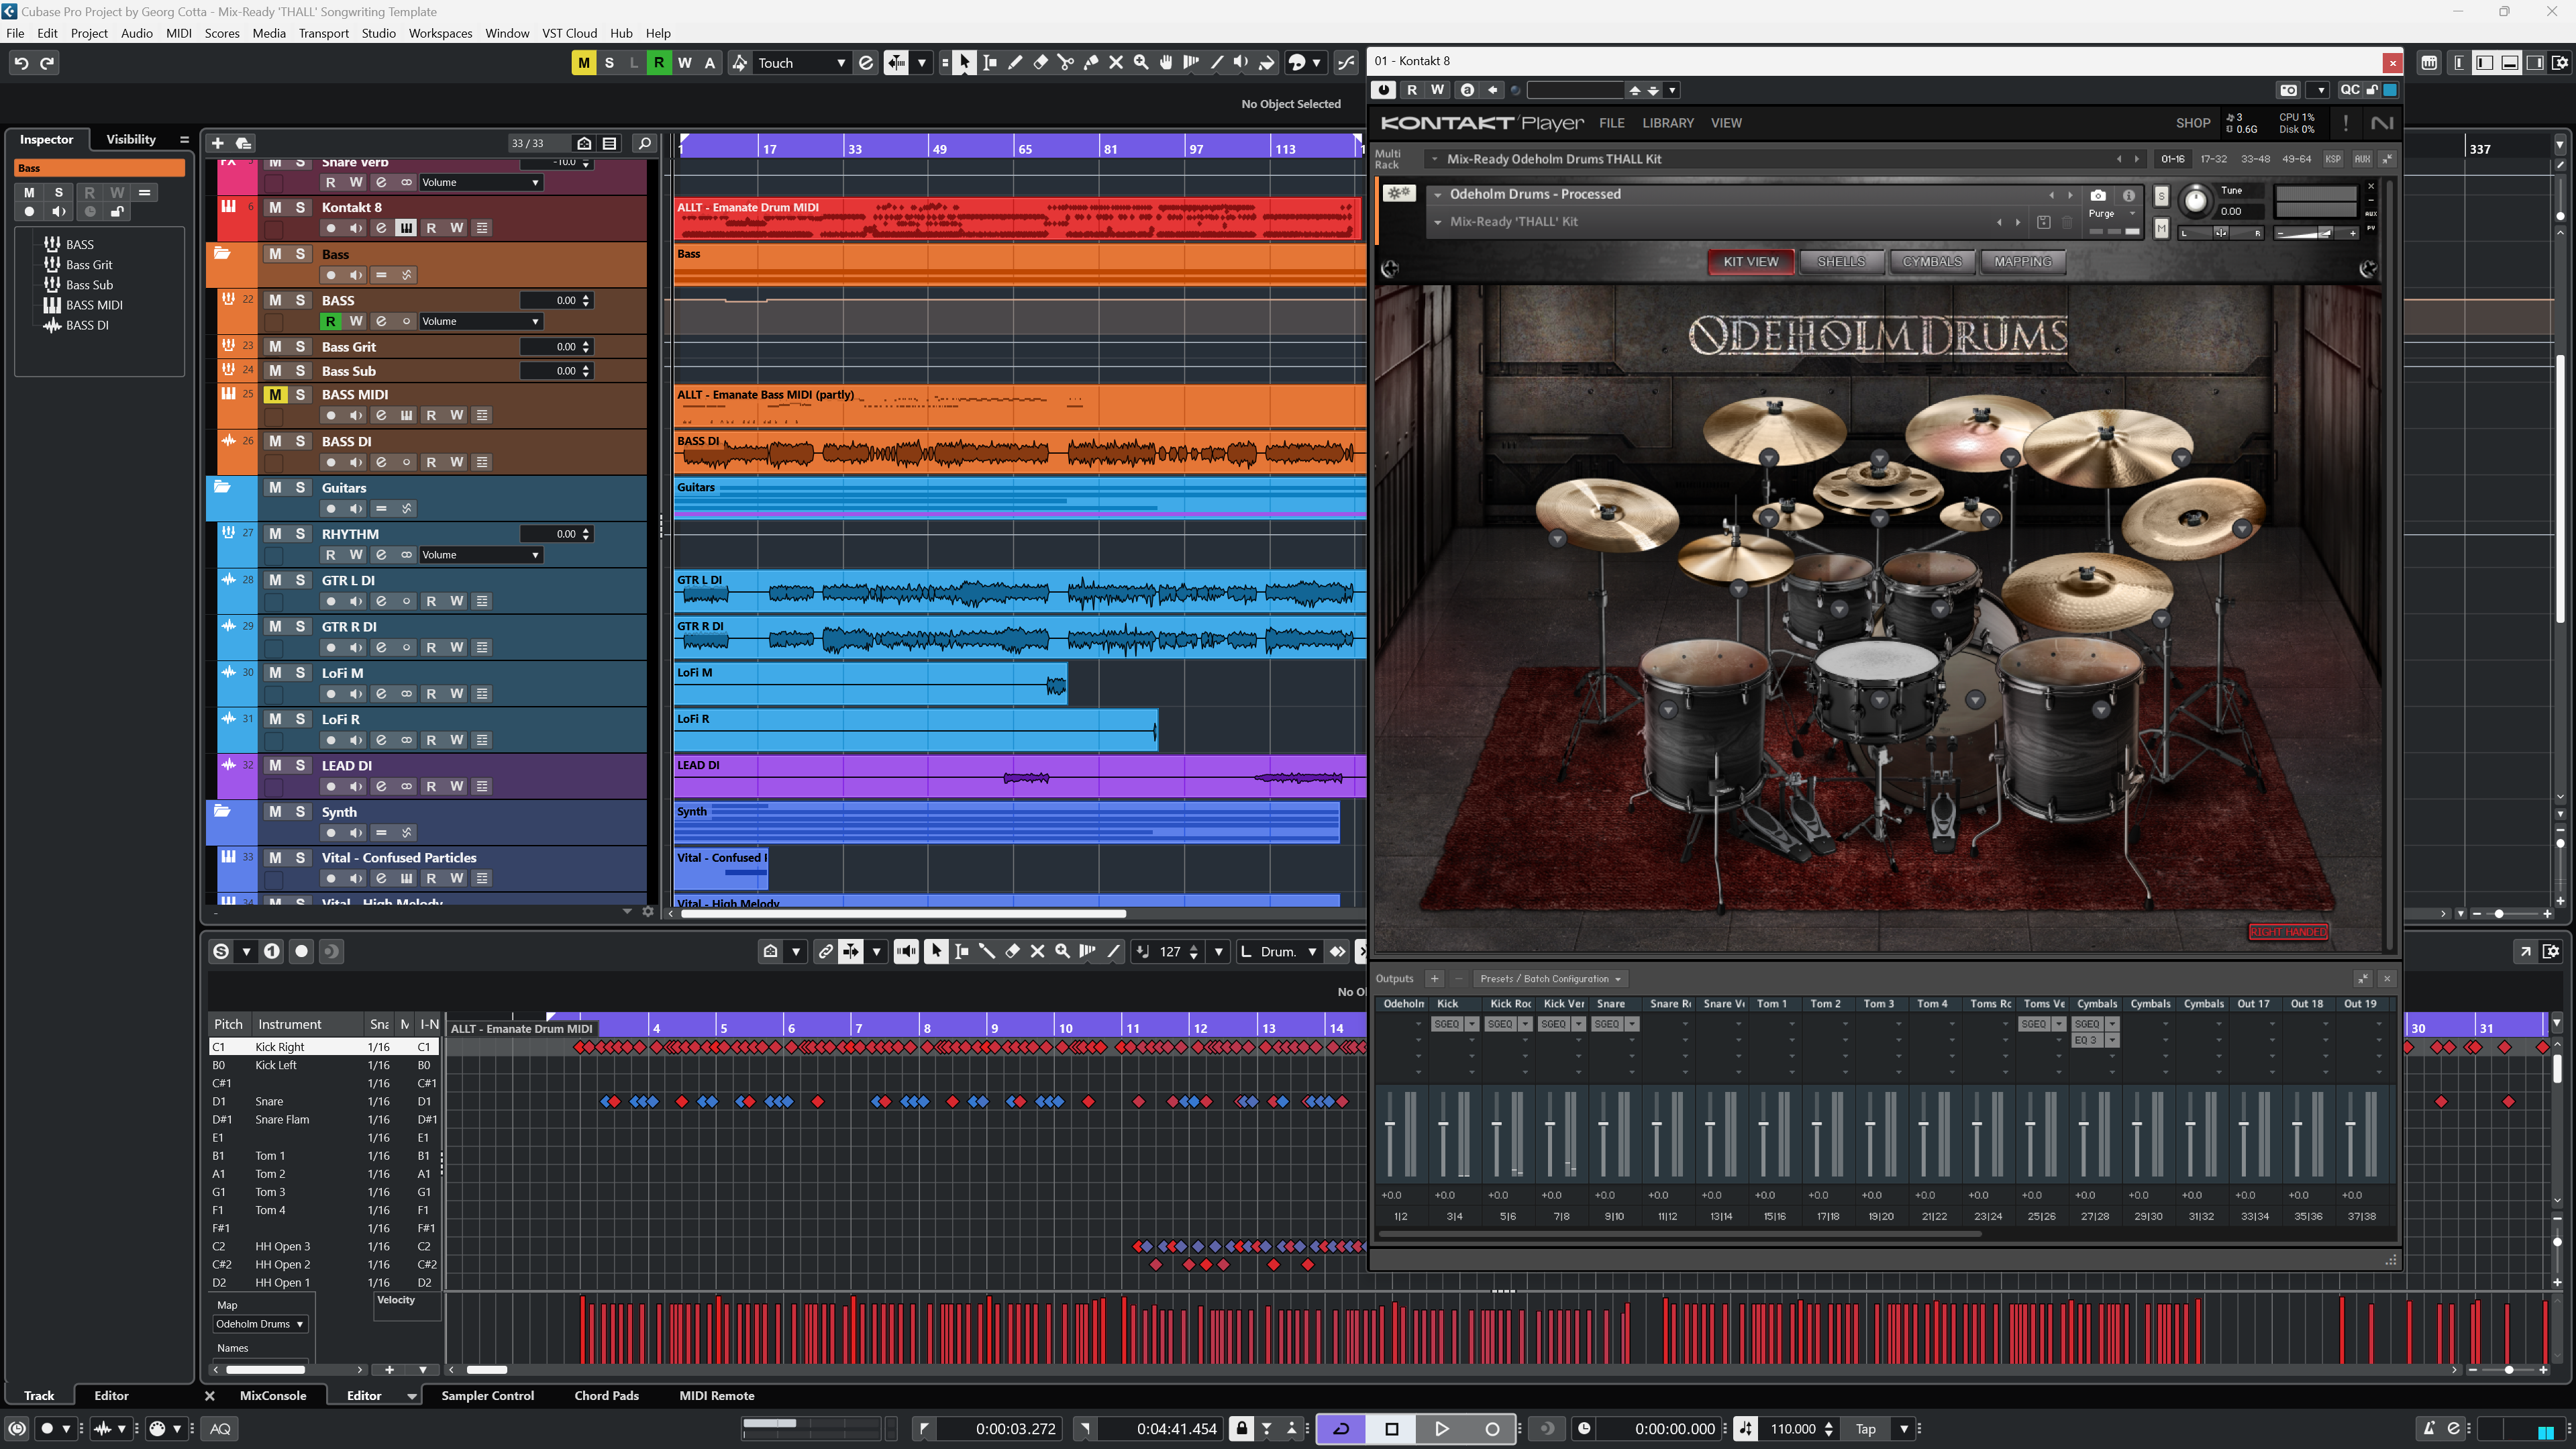The image size is (2576, 1449).
Task: Click the Zoom magnifier tool in the toolbar
Action: pos(1141,63)
